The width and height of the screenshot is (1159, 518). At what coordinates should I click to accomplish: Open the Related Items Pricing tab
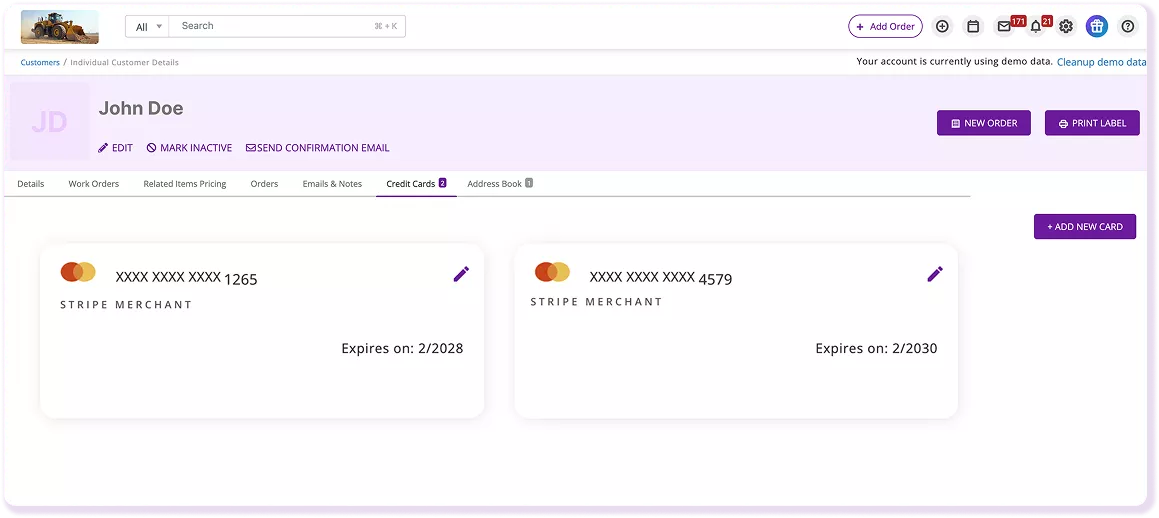(185, 184)
